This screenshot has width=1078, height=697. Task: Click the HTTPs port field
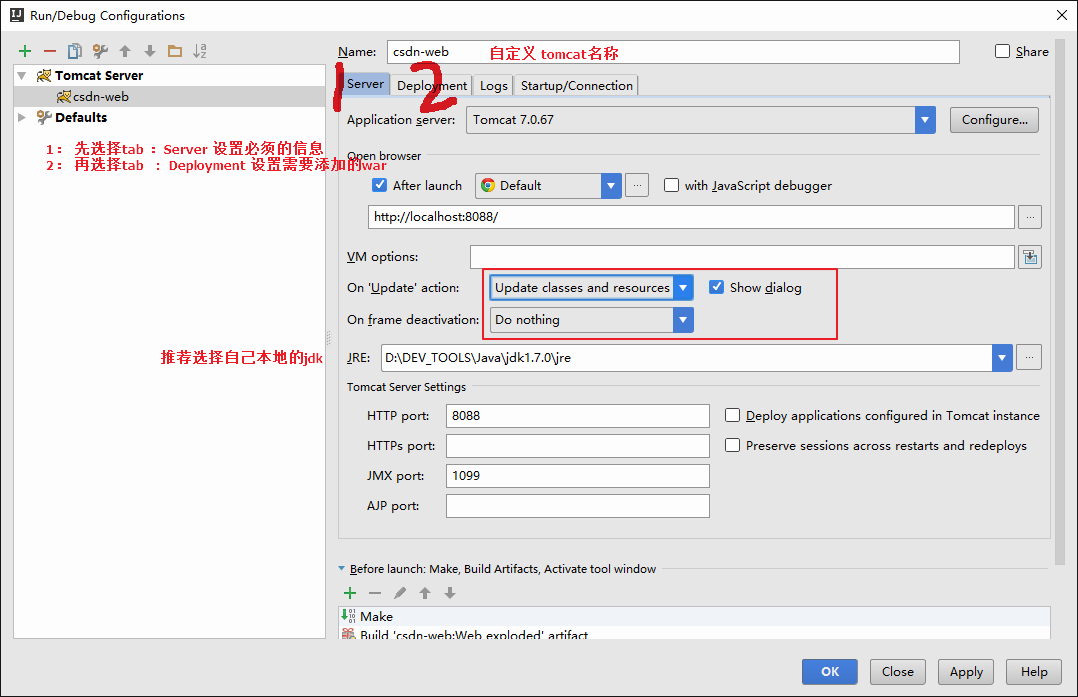click(578, 446)
